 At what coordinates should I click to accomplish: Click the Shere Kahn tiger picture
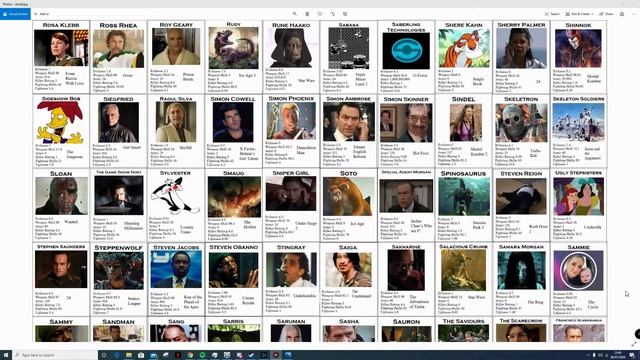point(464,48)
